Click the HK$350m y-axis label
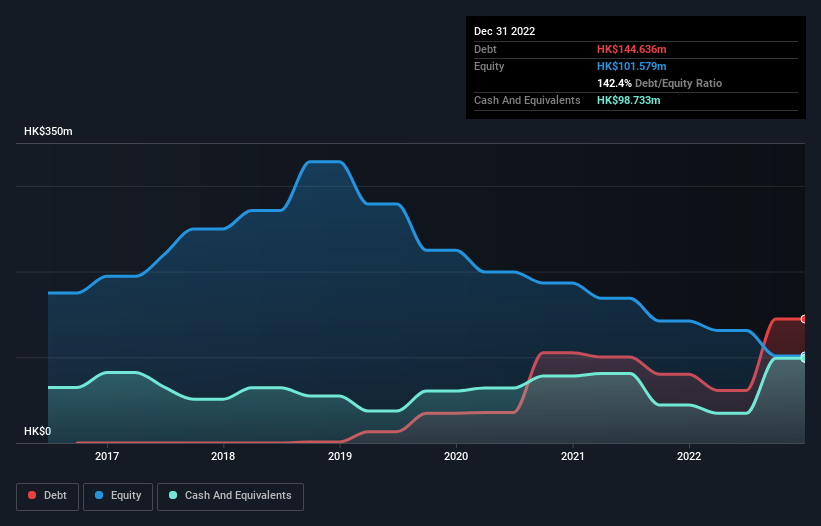The image size is (821, 526). pyautogui.click(x=48, y=131)
